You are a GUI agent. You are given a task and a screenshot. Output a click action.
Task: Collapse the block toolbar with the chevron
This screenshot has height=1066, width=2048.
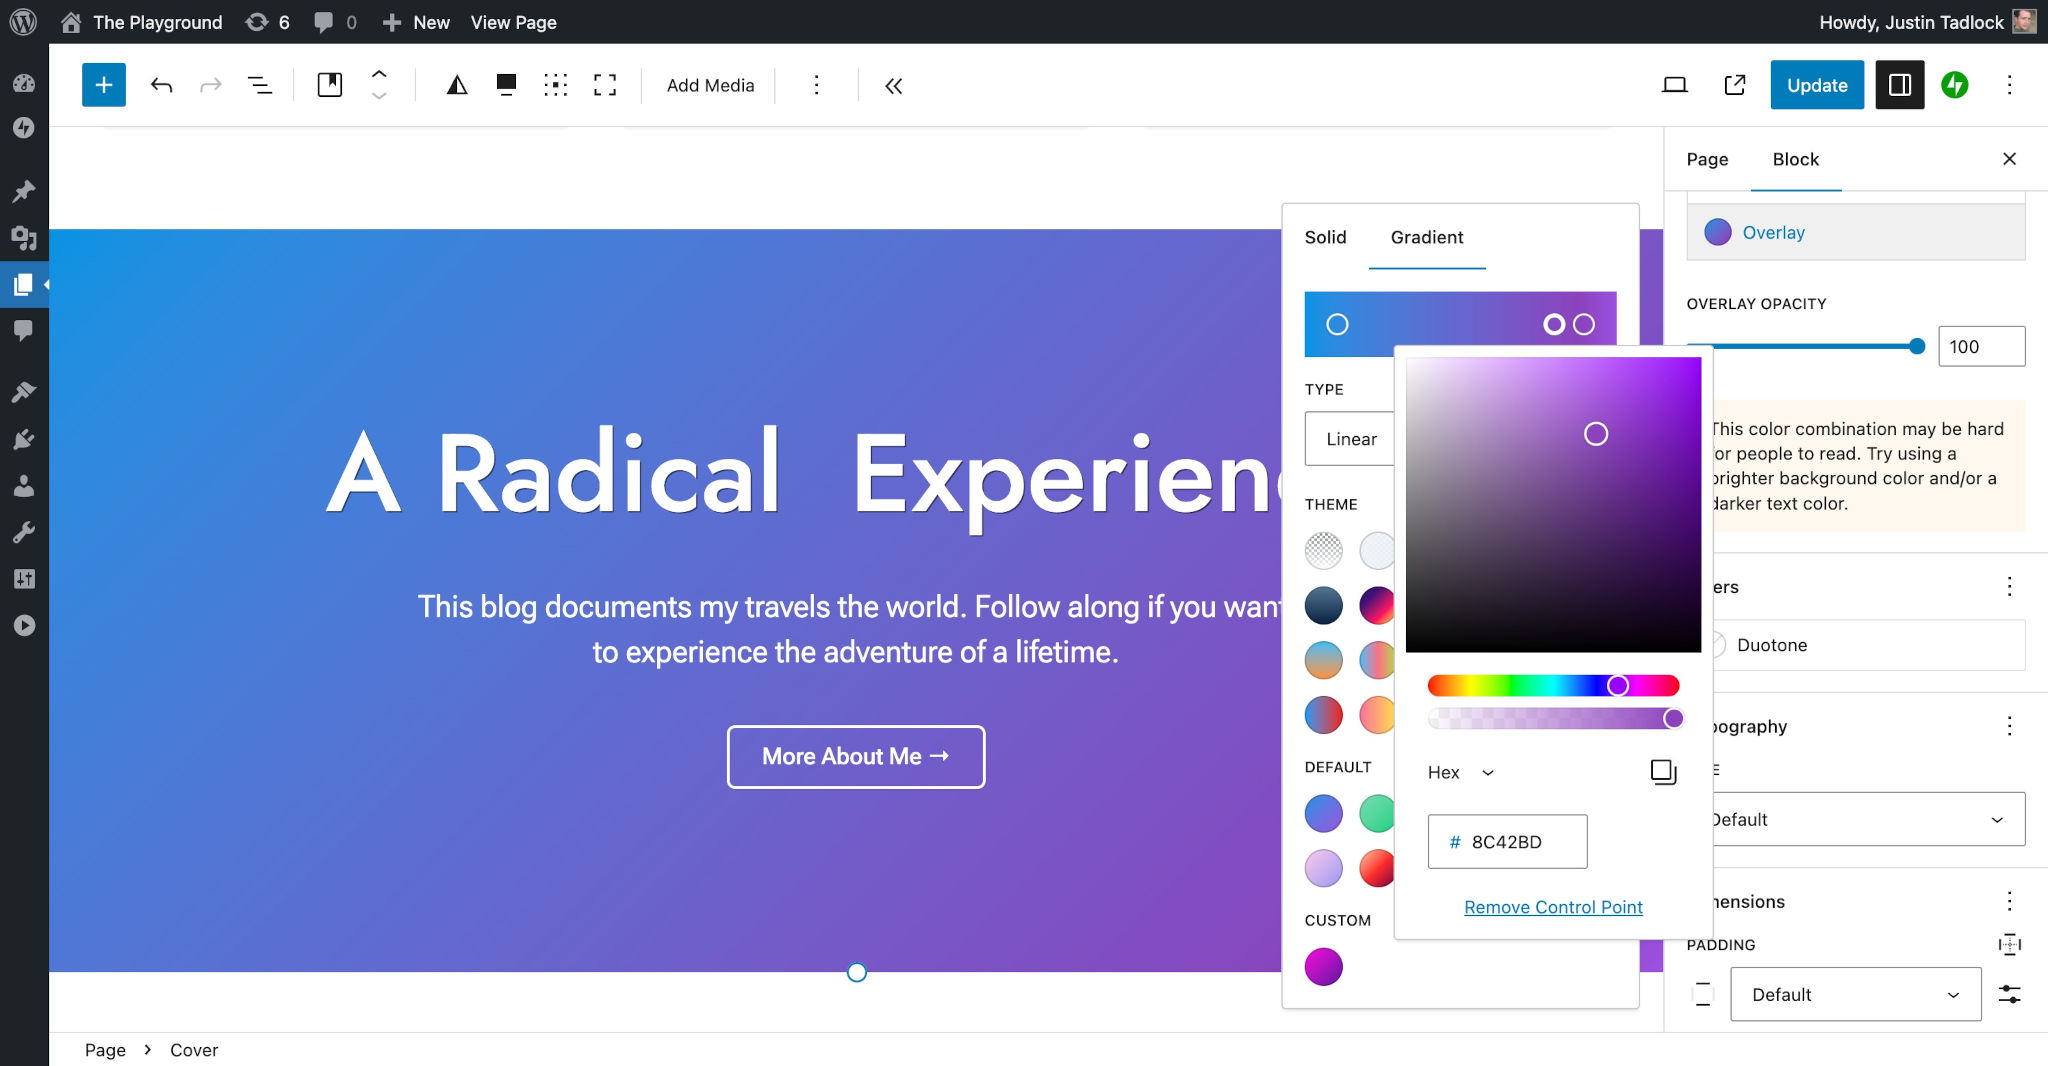pyautogui.click(x=893, y=86)
